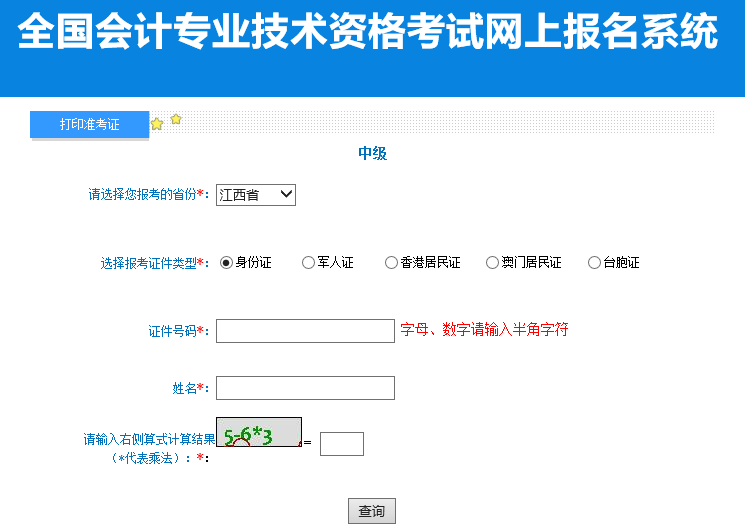Focus the 证件号码 input field
Image resolution: width=745 pixels, height=531 pixels.
[305, 331]
